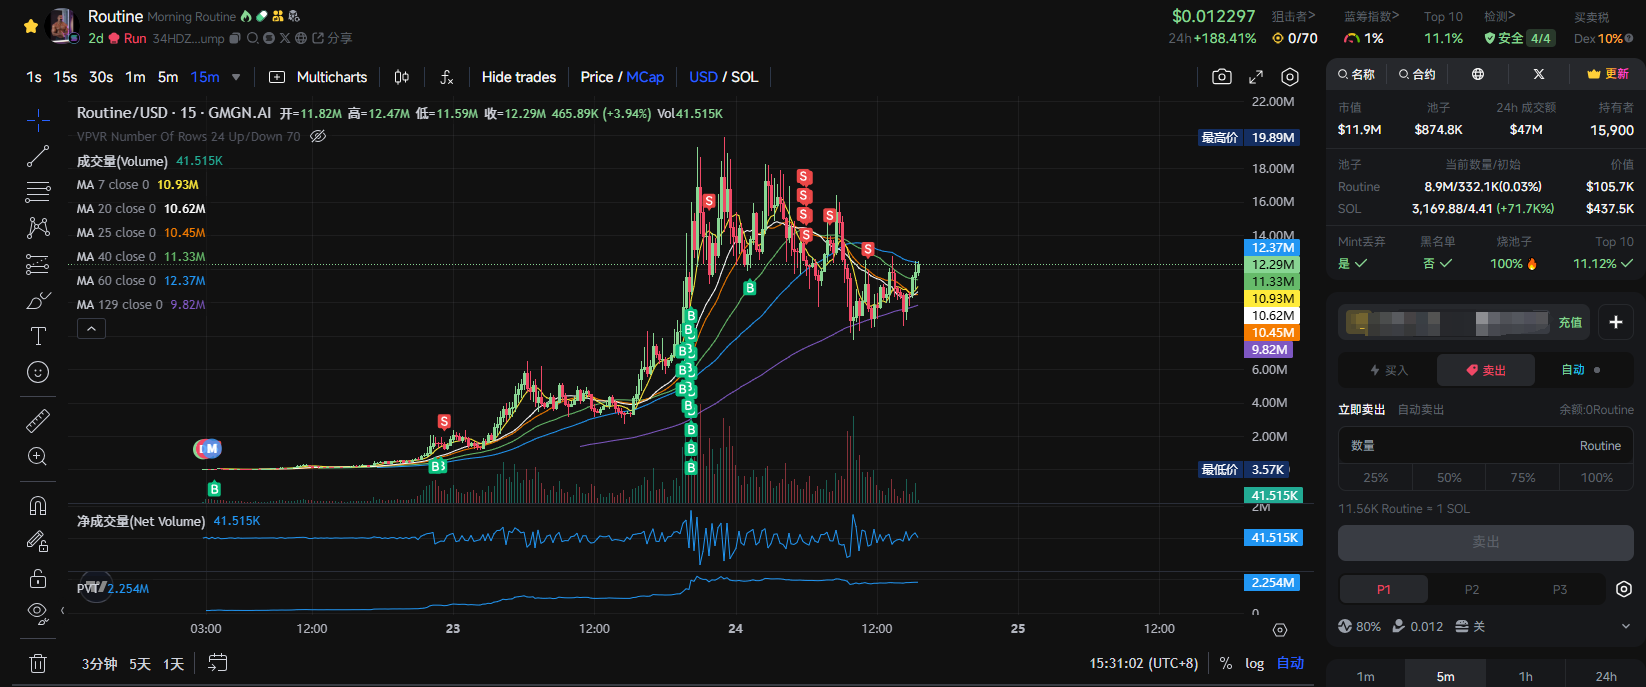1646x687 pixels.
Task: Select the trend line drawing tool
Action: click(x=38, y=156)
